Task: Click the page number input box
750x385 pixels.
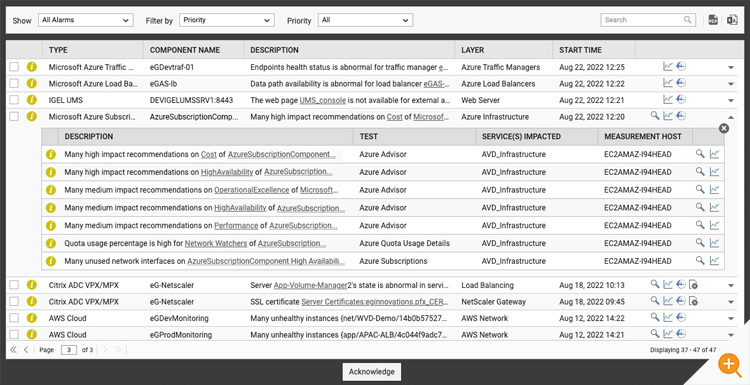Action: click(x=69, y=350)
